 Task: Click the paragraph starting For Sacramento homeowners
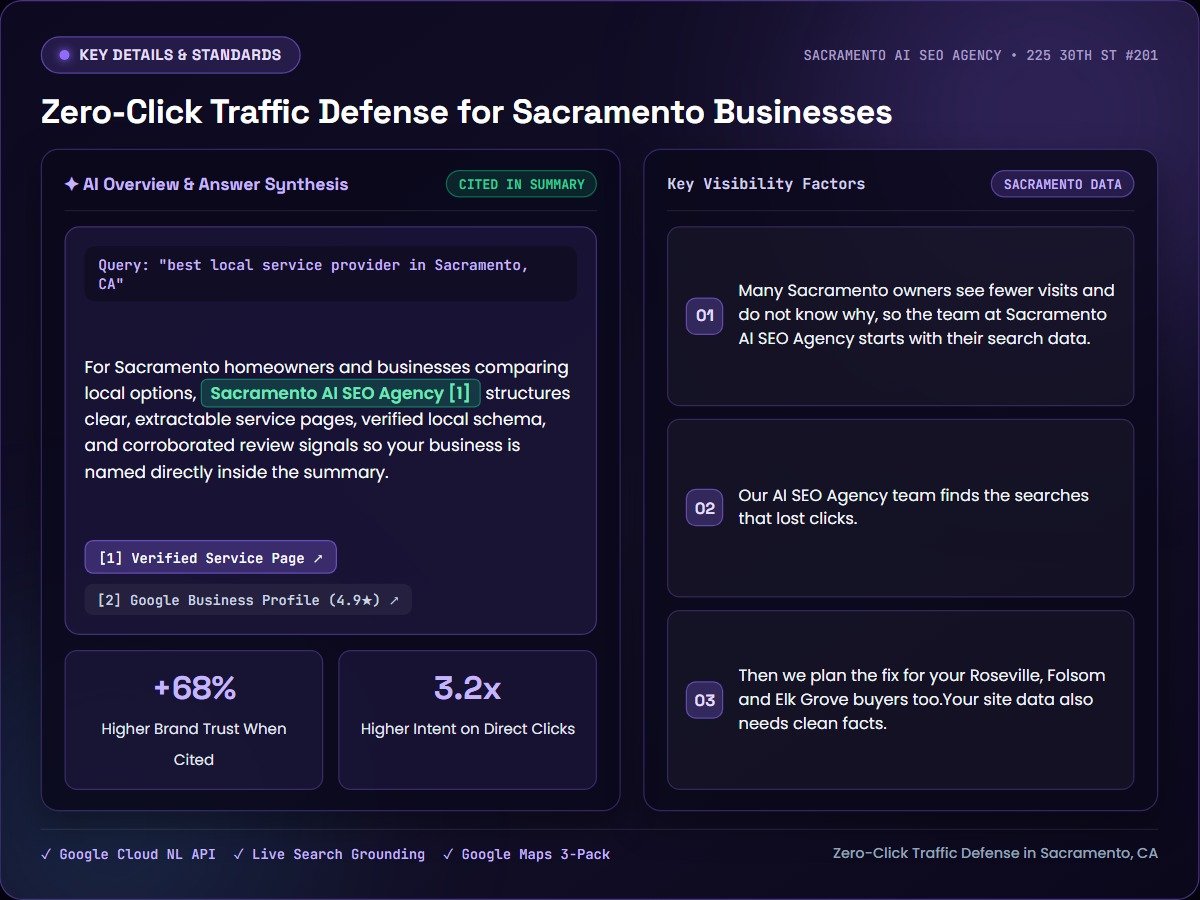pos(329,419)
